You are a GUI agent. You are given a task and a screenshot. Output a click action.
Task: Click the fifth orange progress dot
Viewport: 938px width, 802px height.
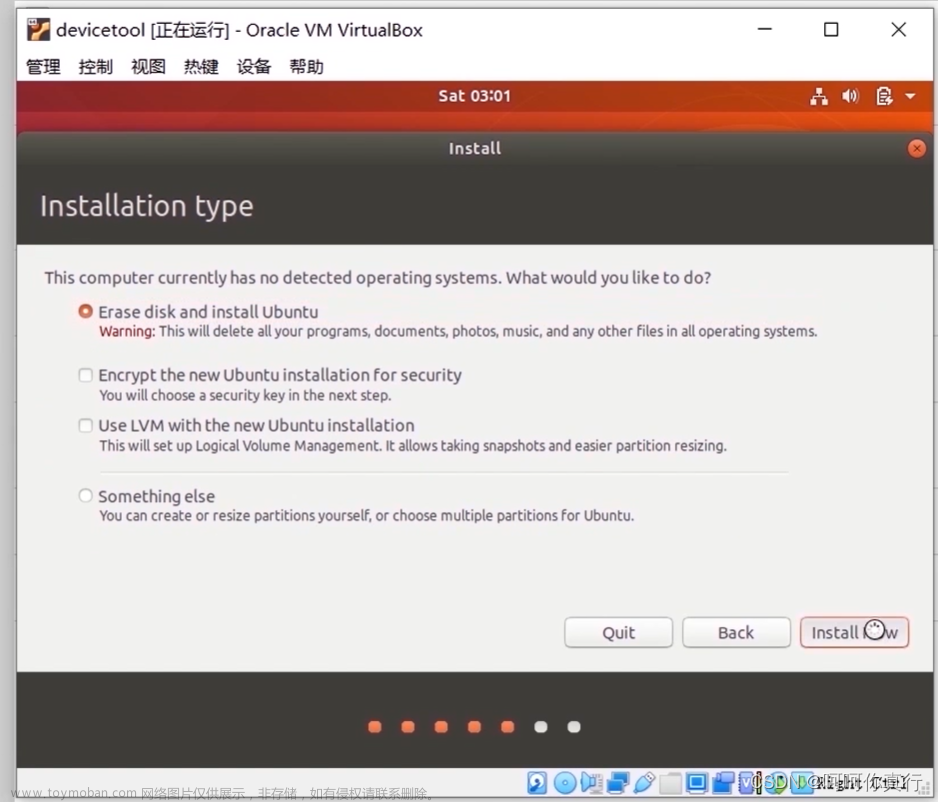[507, 727]
